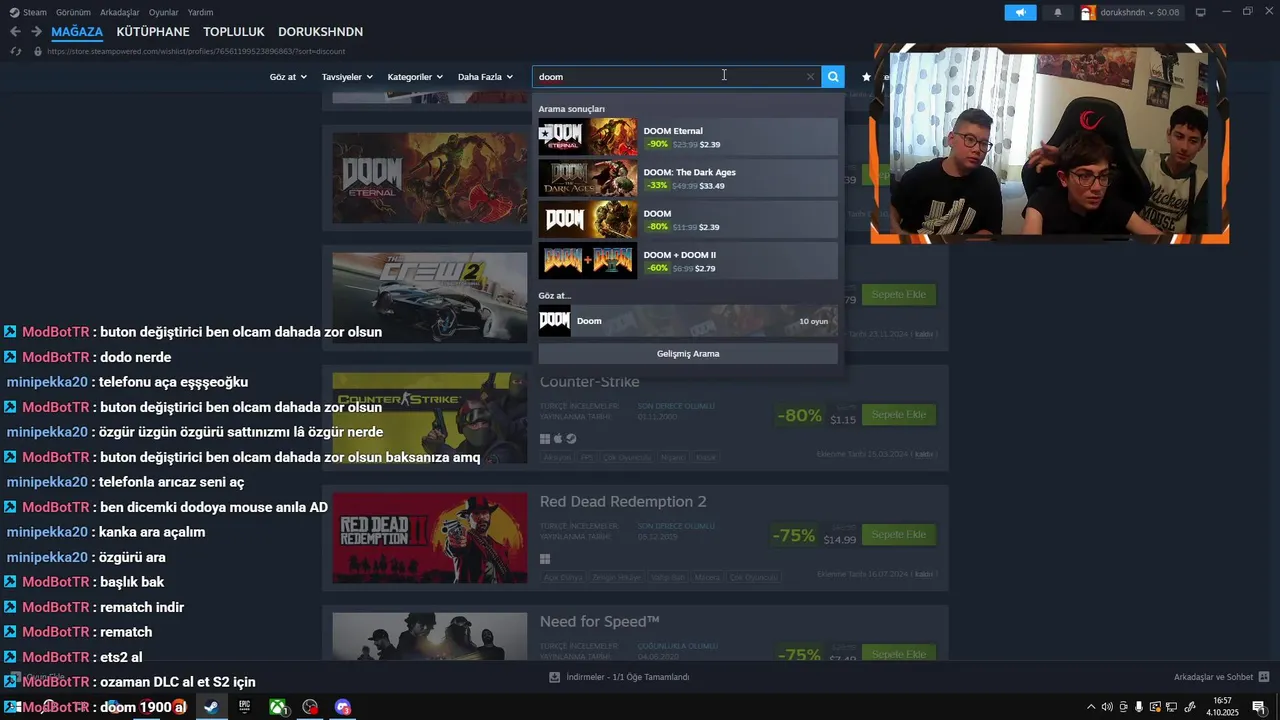
Task: Open the Red Dead Redemption 2 title
Action: [x=623, y=502]
